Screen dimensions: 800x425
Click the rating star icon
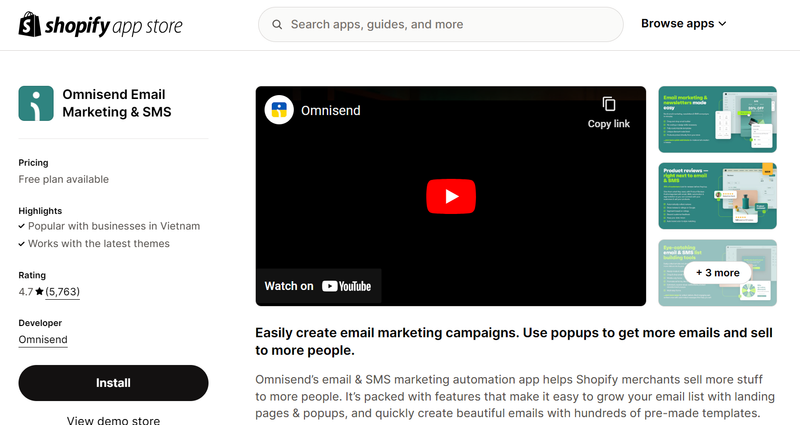[x=40, y=292]
